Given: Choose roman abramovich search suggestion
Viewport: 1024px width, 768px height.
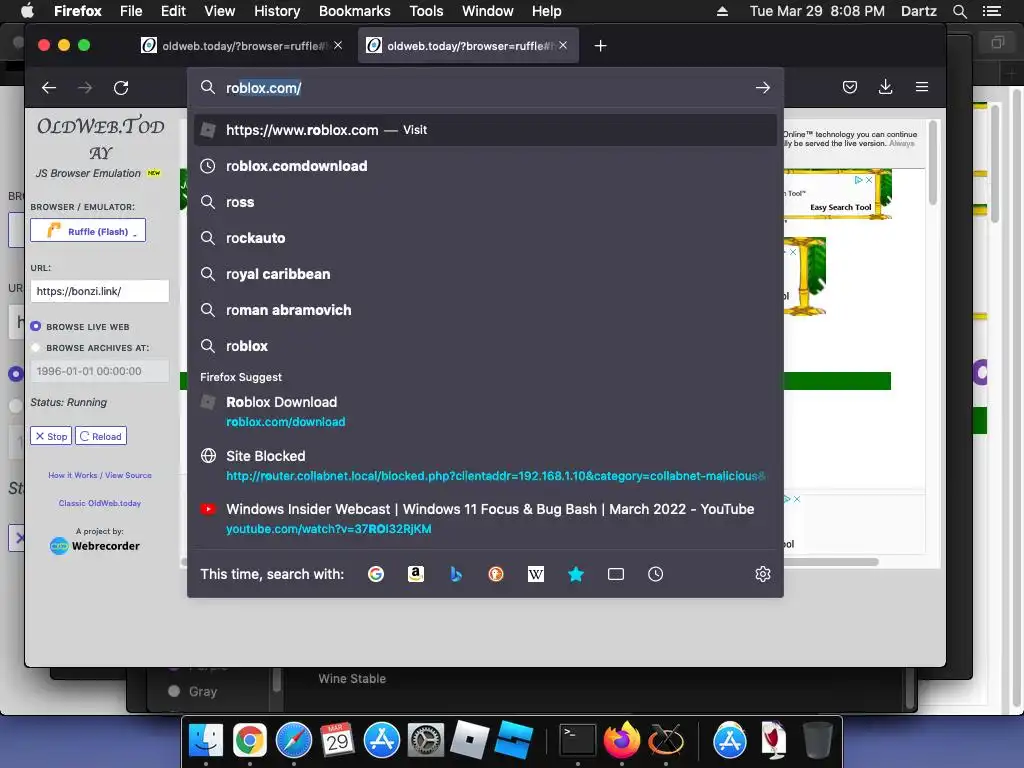Looking at the screenshot, I should [x=485, y=310].
